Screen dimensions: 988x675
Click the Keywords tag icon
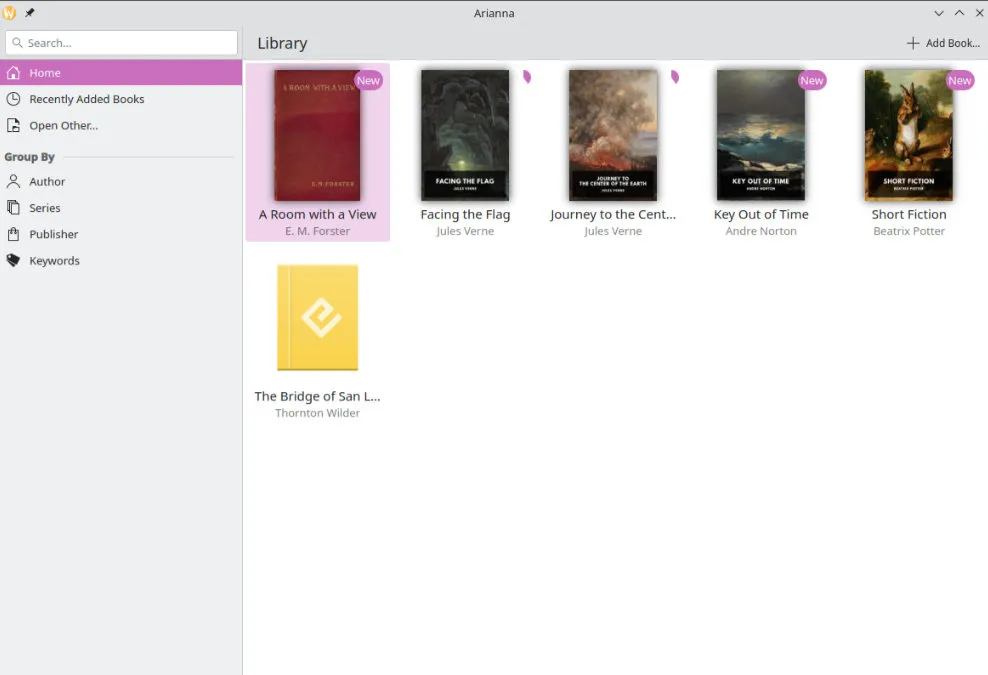coord(13,261)
